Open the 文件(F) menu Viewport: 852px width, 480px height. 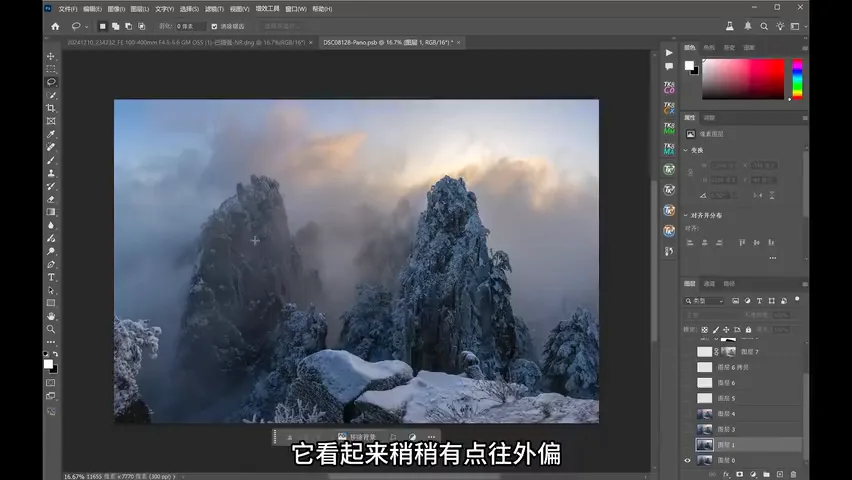[x=68, y=9]
